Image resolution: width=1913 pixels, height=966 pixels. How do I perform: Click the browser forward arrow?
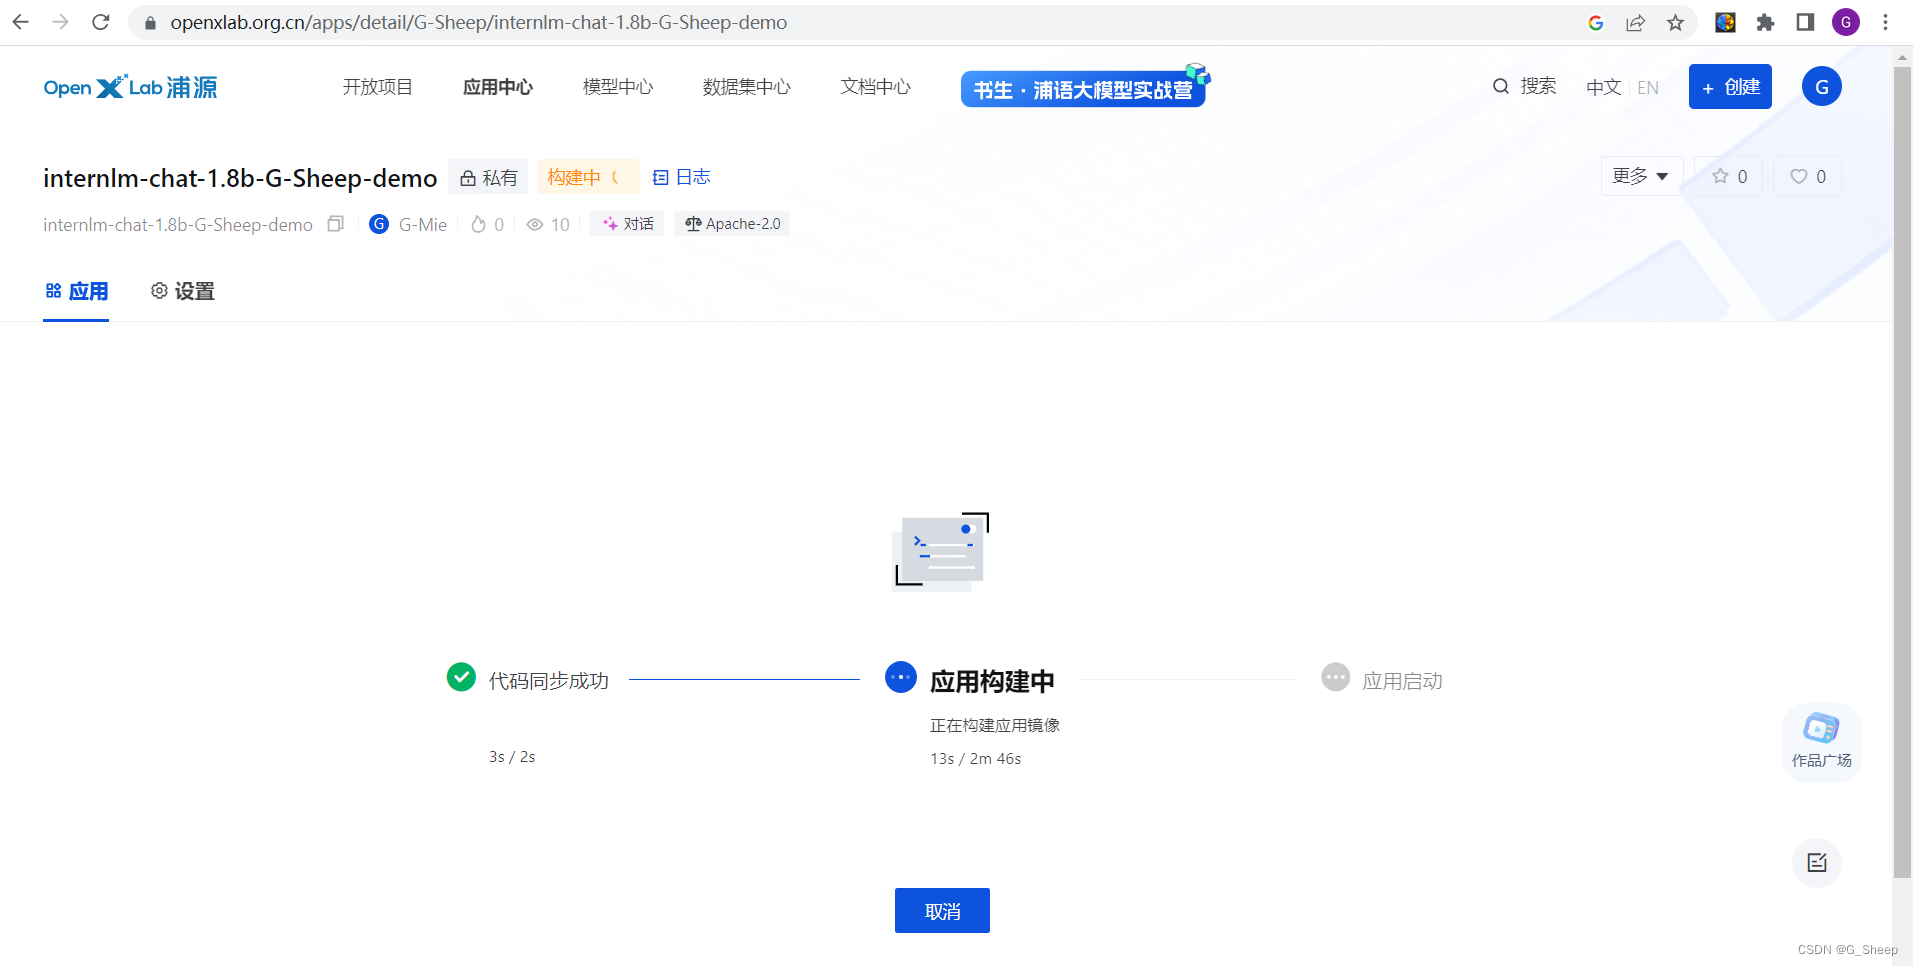[x=60, y=22]
